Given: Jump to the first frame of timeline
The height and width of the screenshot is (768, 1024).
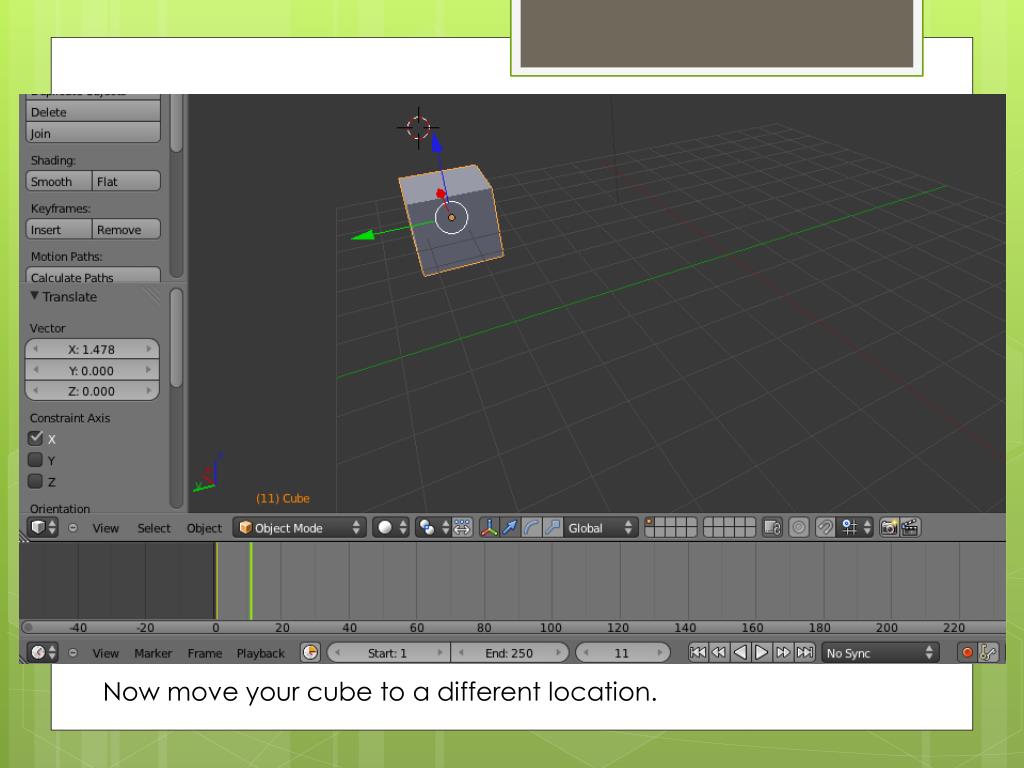Looking at the screenshot, I should [699, 653].
